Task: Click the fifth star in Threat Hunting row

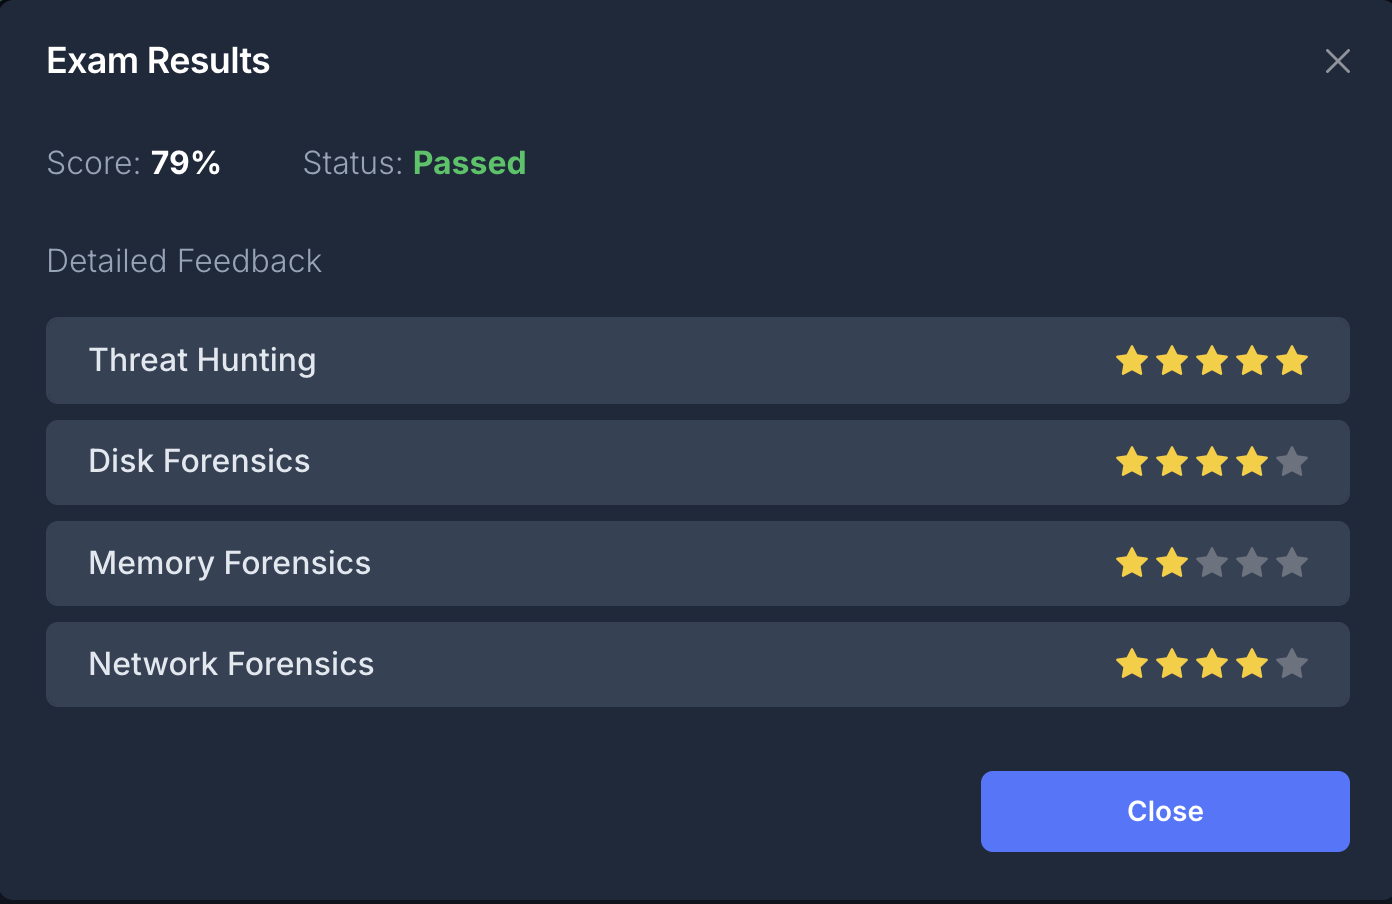Action: coord(1292,361)
